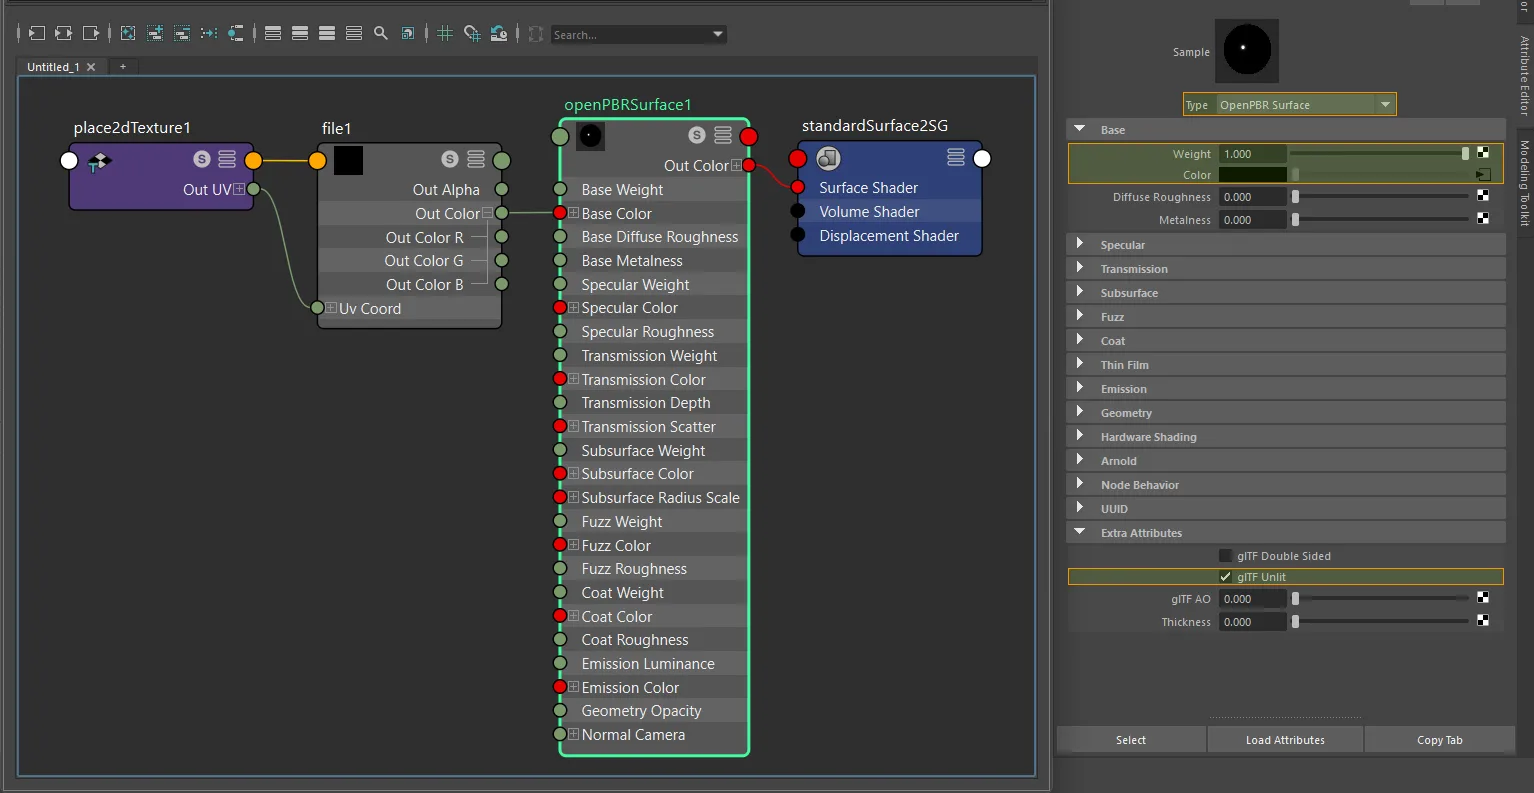
Task: Click the Load Attributes button
Action: coord(1285,740)
